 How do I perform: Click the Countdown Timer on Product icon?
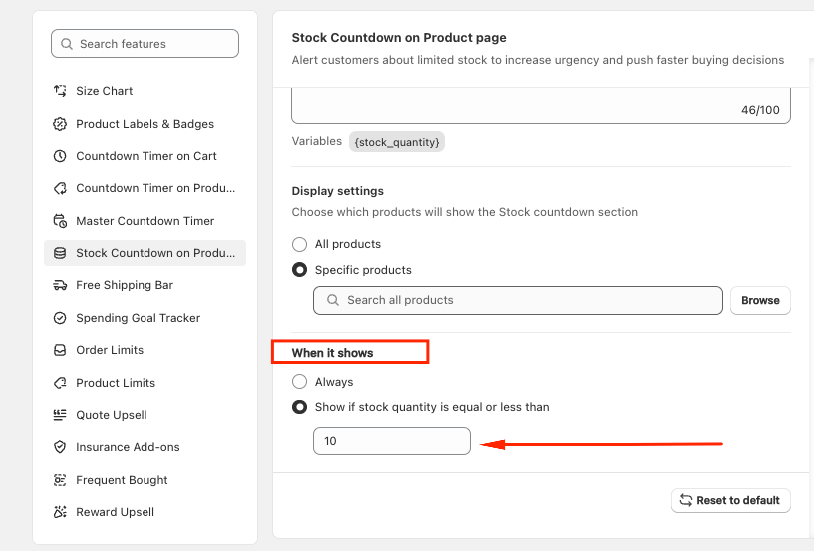click(60, 188)
